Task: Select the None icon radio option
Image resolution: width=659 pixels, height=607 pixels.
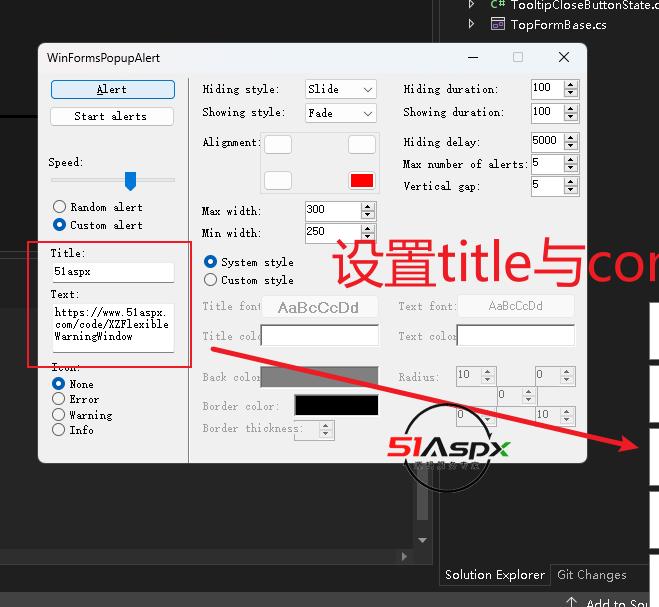Action: (58, 384)
